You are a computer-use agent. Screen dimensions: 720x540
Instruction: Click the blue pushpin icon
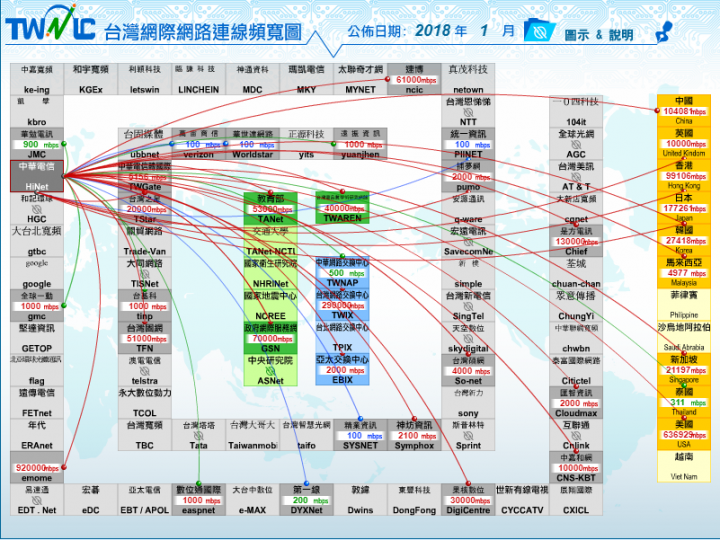click(664, 32)
